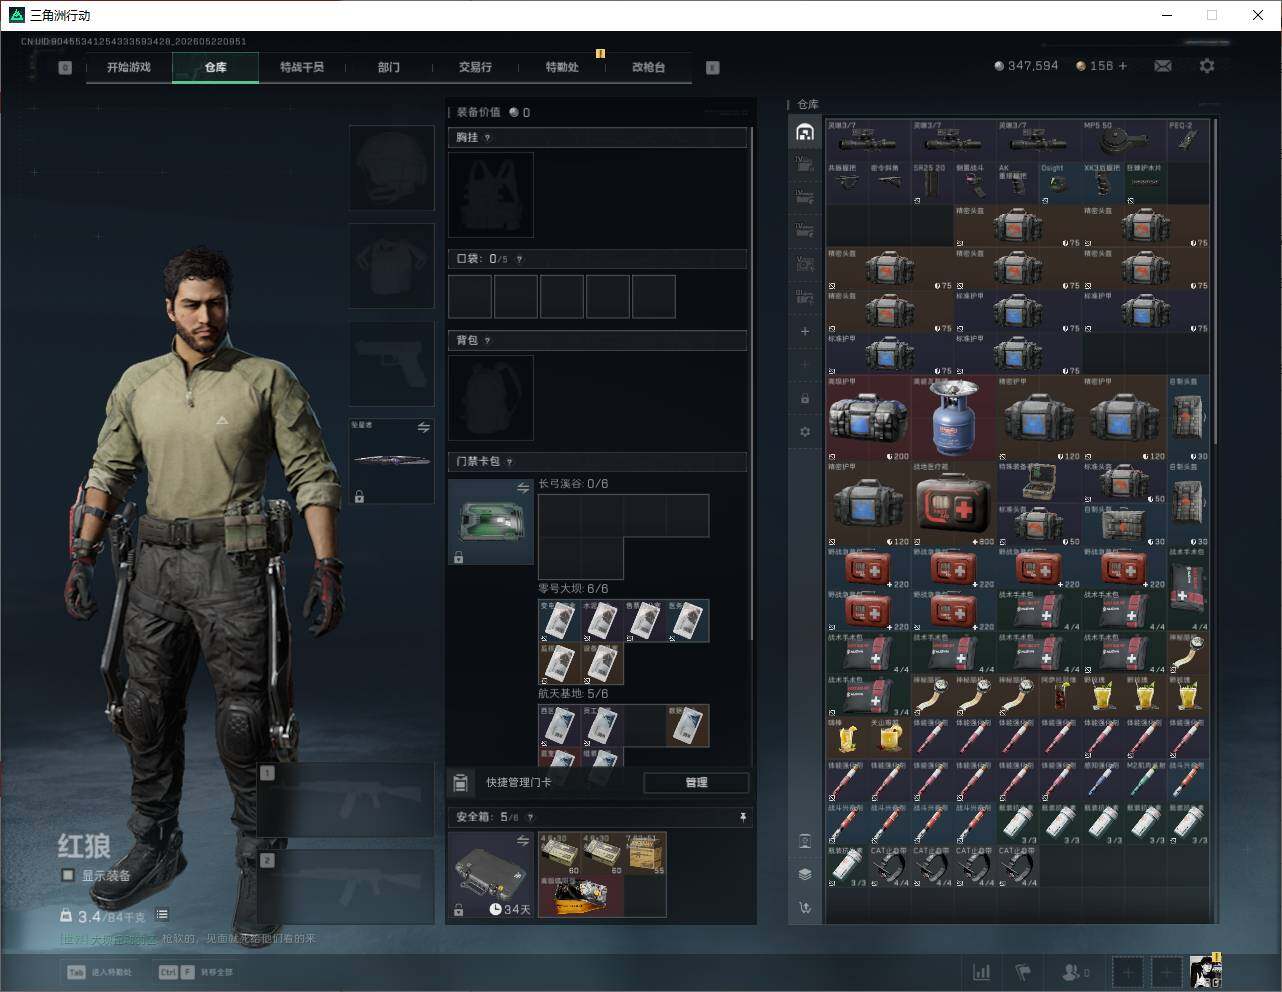Click the keycard icon beside 快捷管理门卡
The width and height of the screenshot is (1282, 992).
click(x=461, y=782)
